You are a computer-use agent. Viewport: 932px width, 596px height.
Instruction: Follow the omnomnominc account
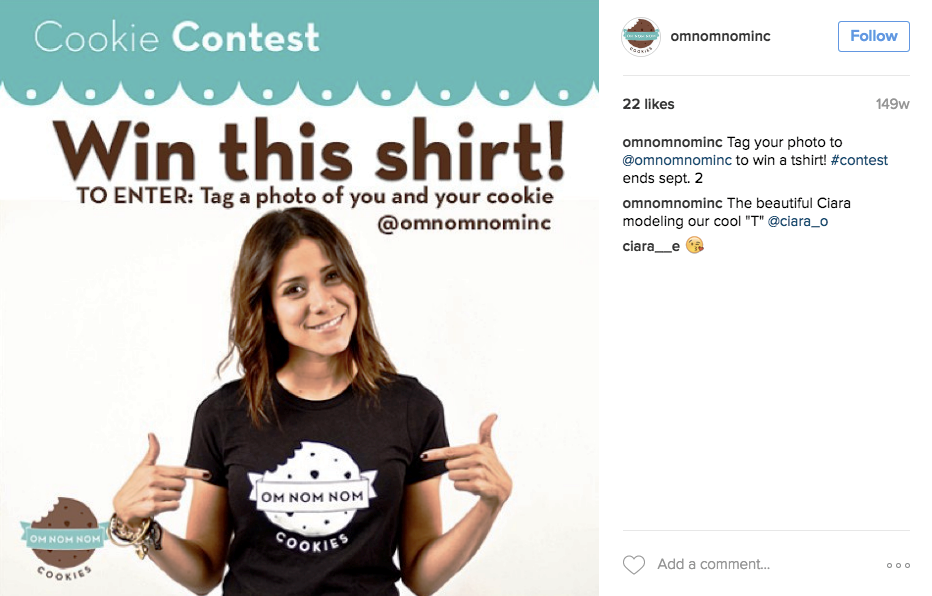pyautogui.click(x=874, y=36)
